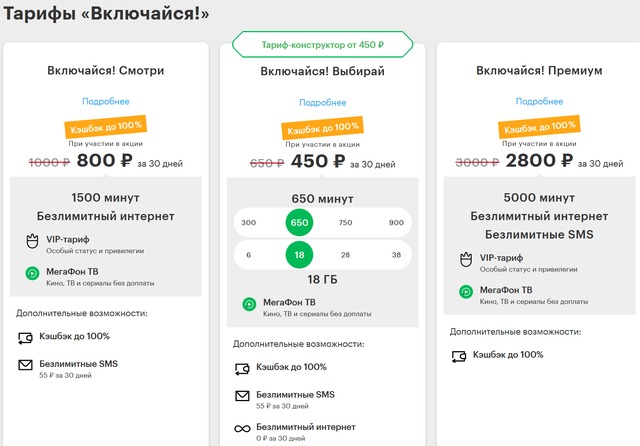Click the VIP crown icon in Премиум tariff

[x=466, y=260]
